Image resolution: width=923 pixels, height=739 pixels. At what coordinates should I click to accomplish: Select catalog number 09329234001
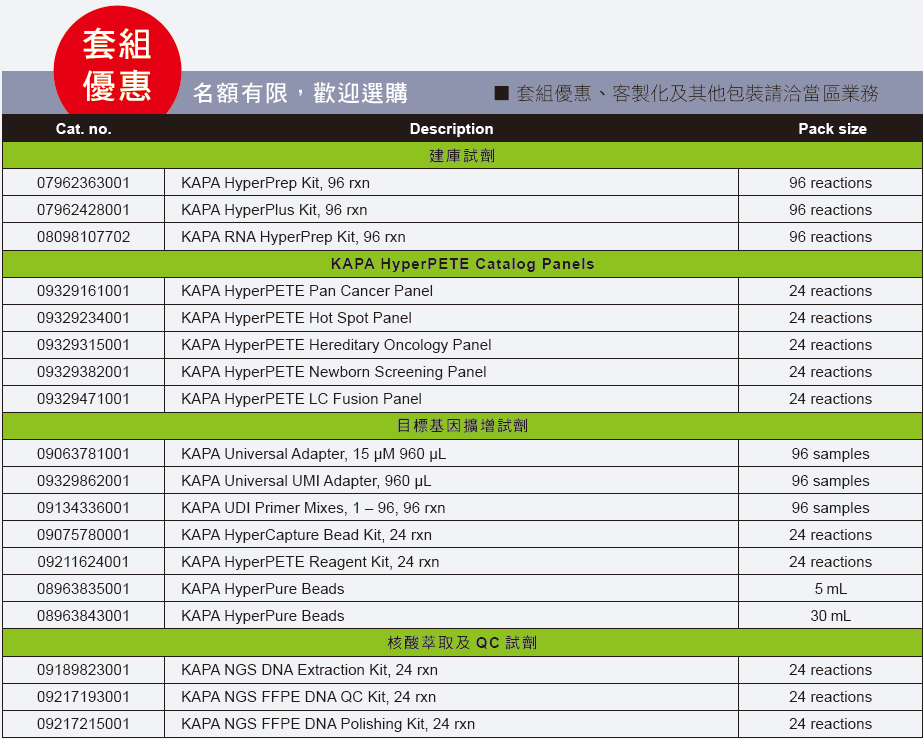pyautogui.click(x=83, y=318)
